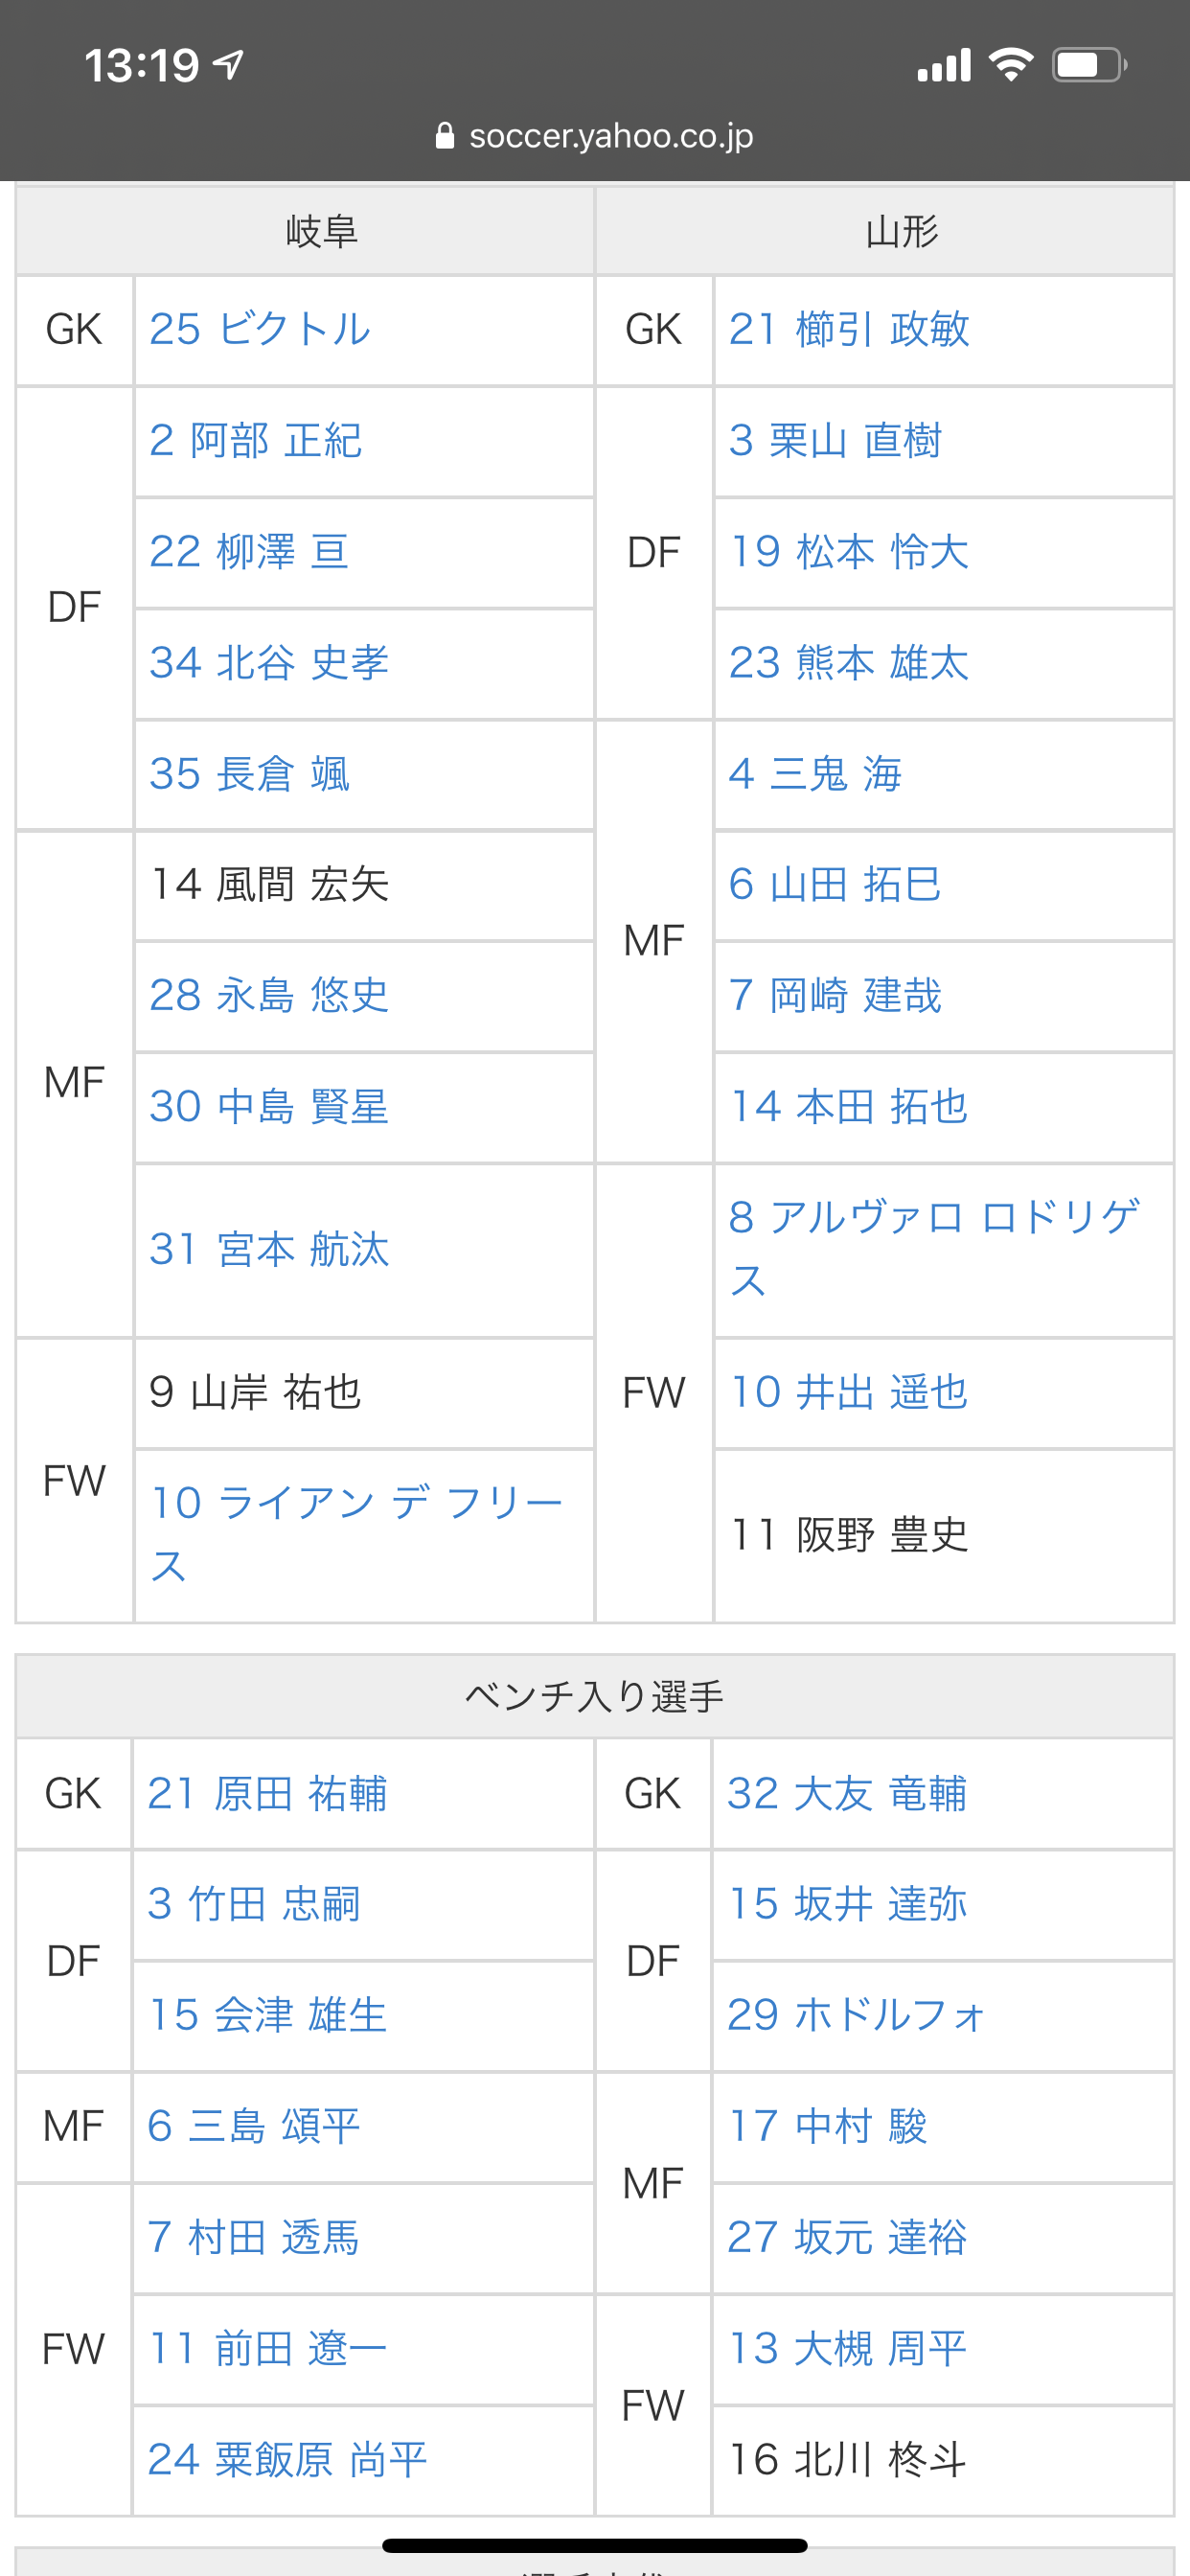Open 2 阿部 正紀 player link
The image size is (1190, 2576).
click(x=255, y=441)
